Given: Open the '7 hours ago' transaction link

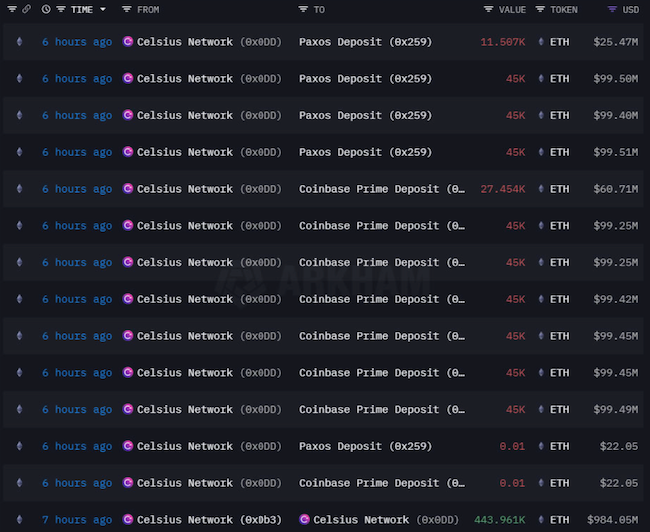Looking at the screenshot, I should pos(77,520).
